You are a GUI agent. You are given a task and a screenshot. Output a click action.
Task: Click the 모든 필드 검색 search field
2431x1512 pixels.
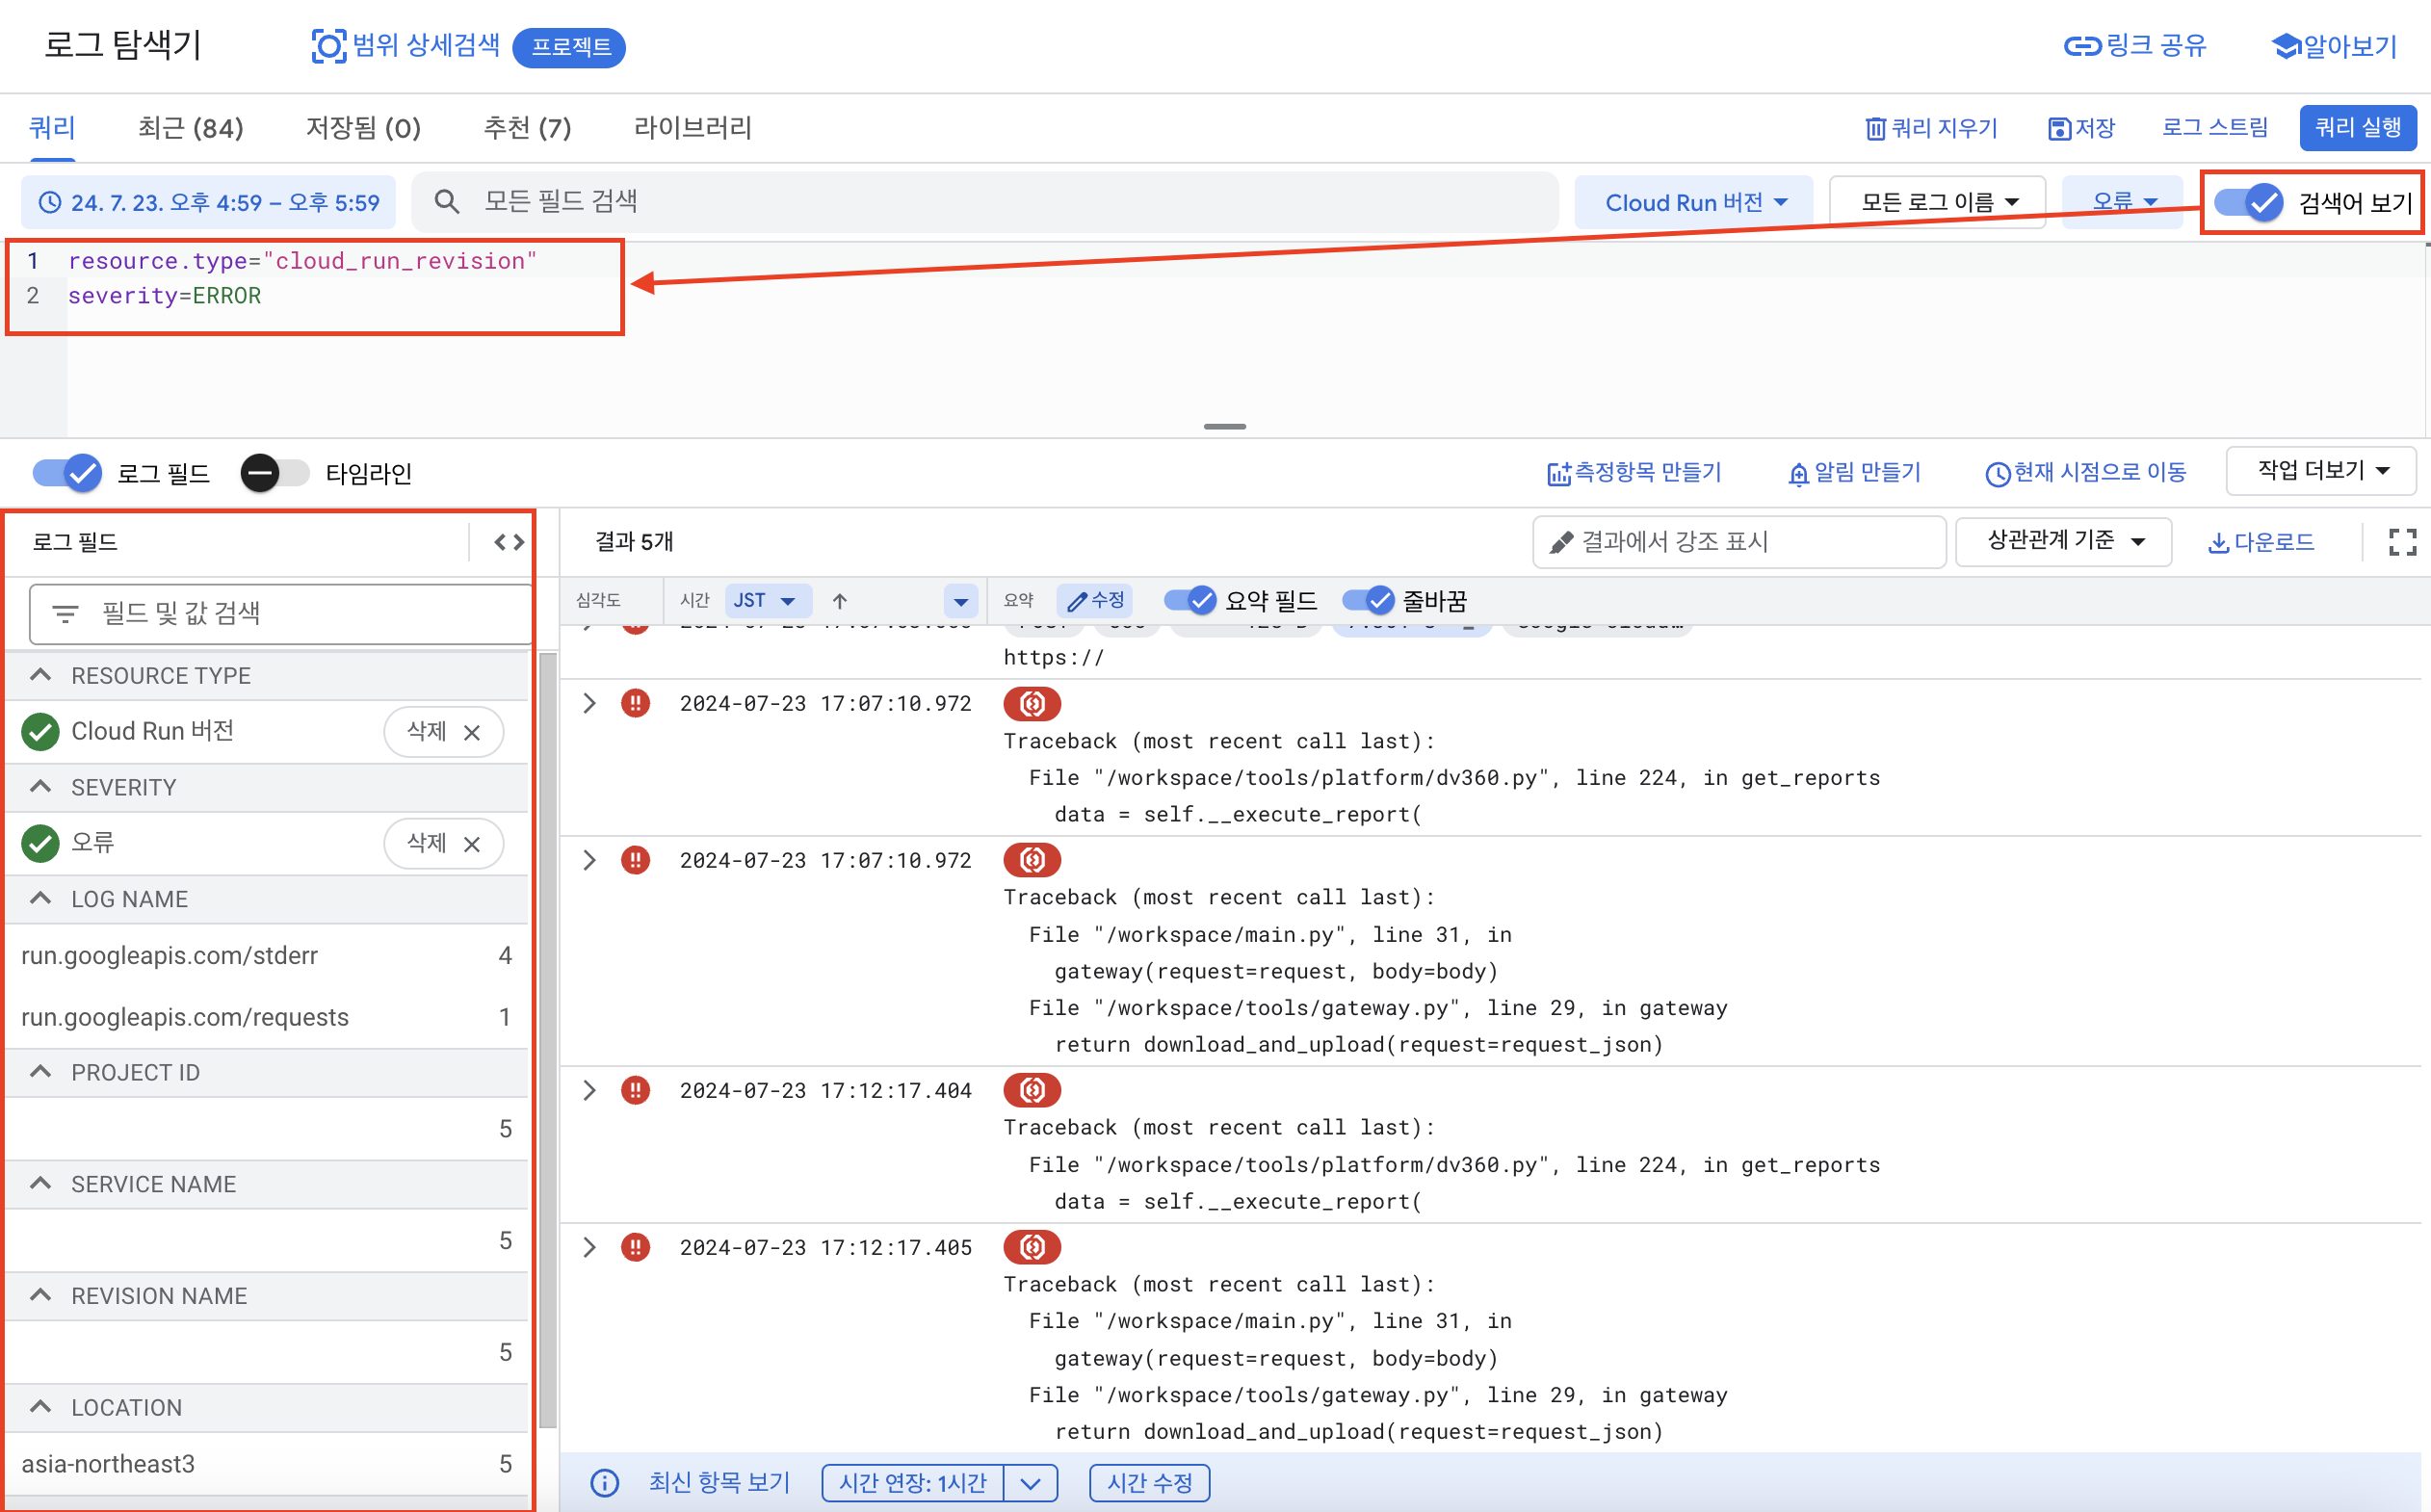click(985, 202)
